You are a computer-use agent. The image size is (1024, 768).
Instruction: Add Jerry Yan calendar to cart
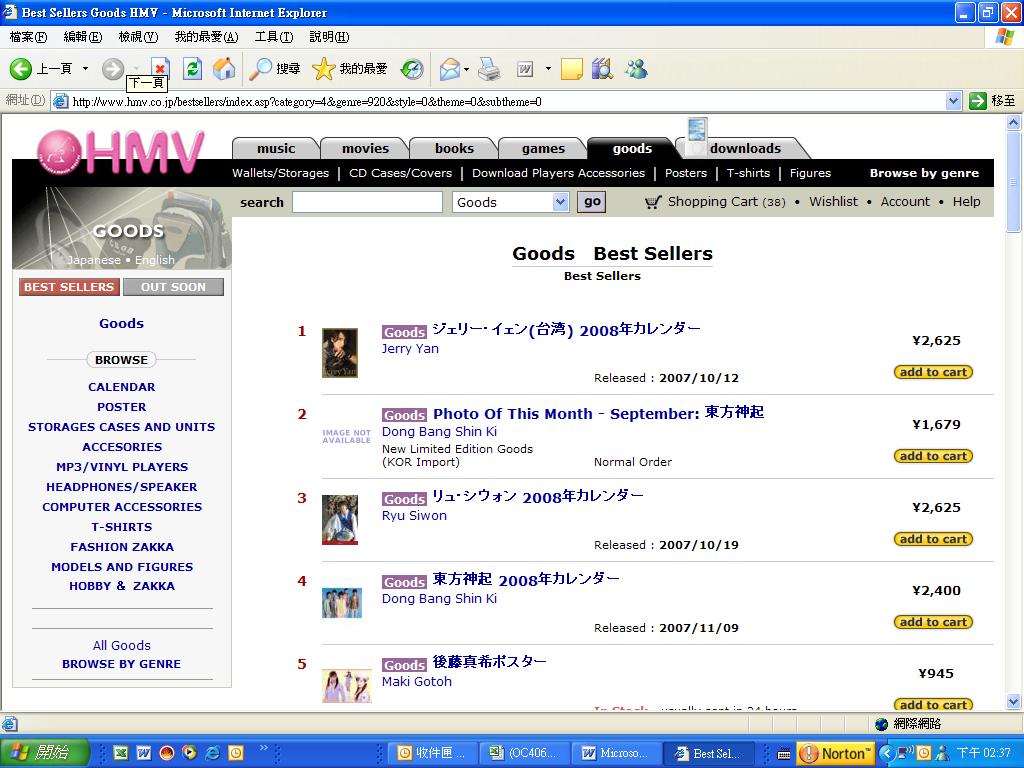tap(933, 372)
